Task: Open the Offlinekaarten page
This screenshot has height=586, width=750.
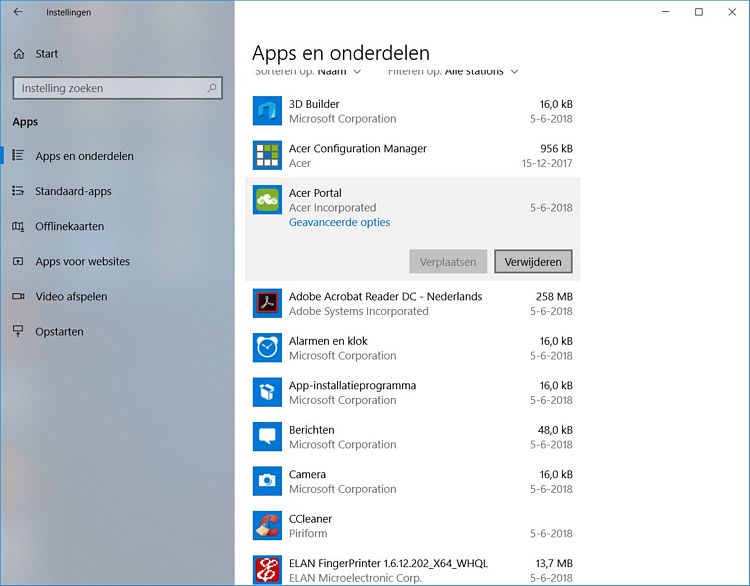Action: pyautogui.click(x=69, y=226)
